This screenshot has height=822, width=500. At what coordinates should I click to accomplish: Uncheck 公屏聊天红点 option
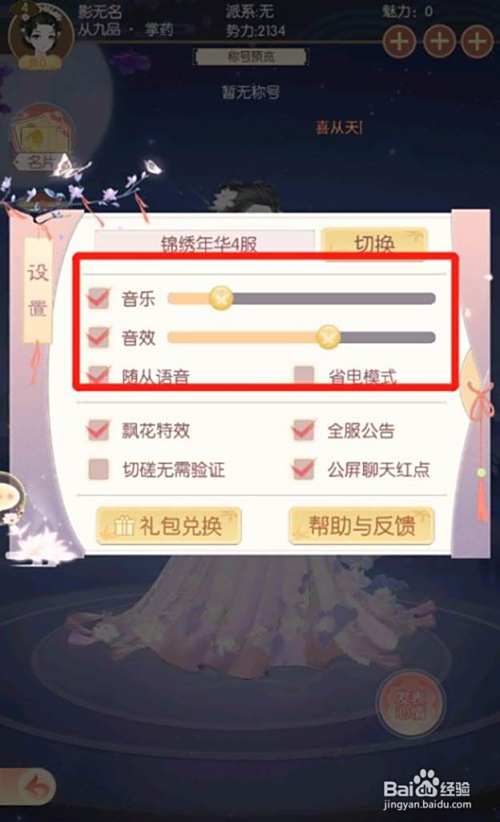click(304, 469)
